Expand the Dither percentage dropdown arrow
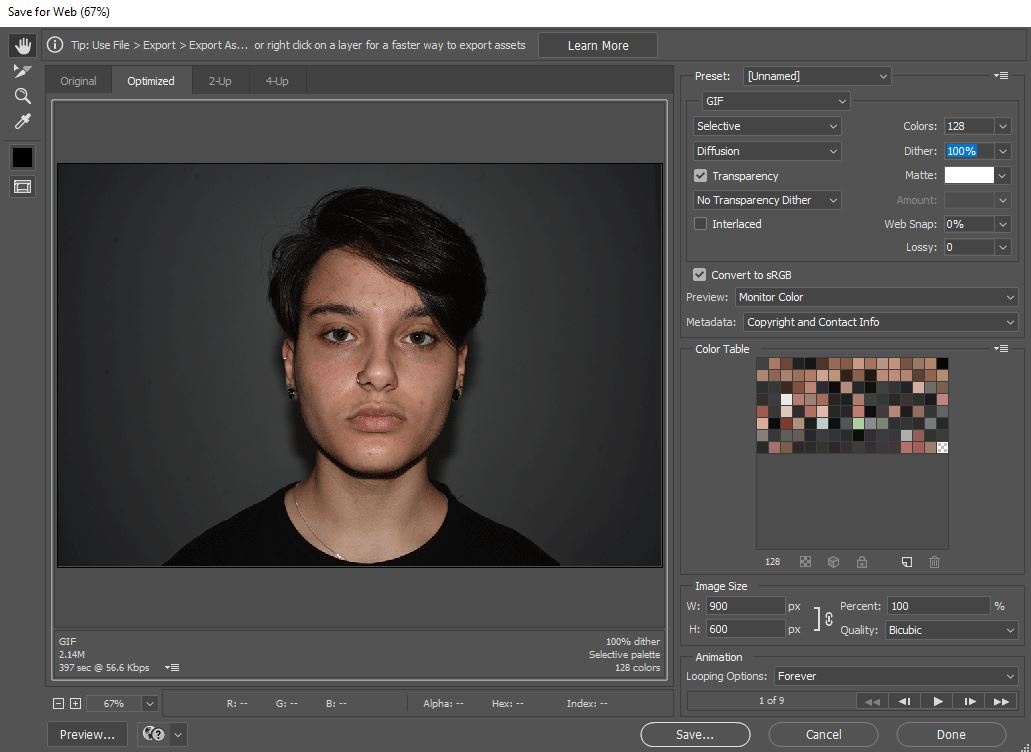Viewport: 1031px width, 752px height. 1003,151
